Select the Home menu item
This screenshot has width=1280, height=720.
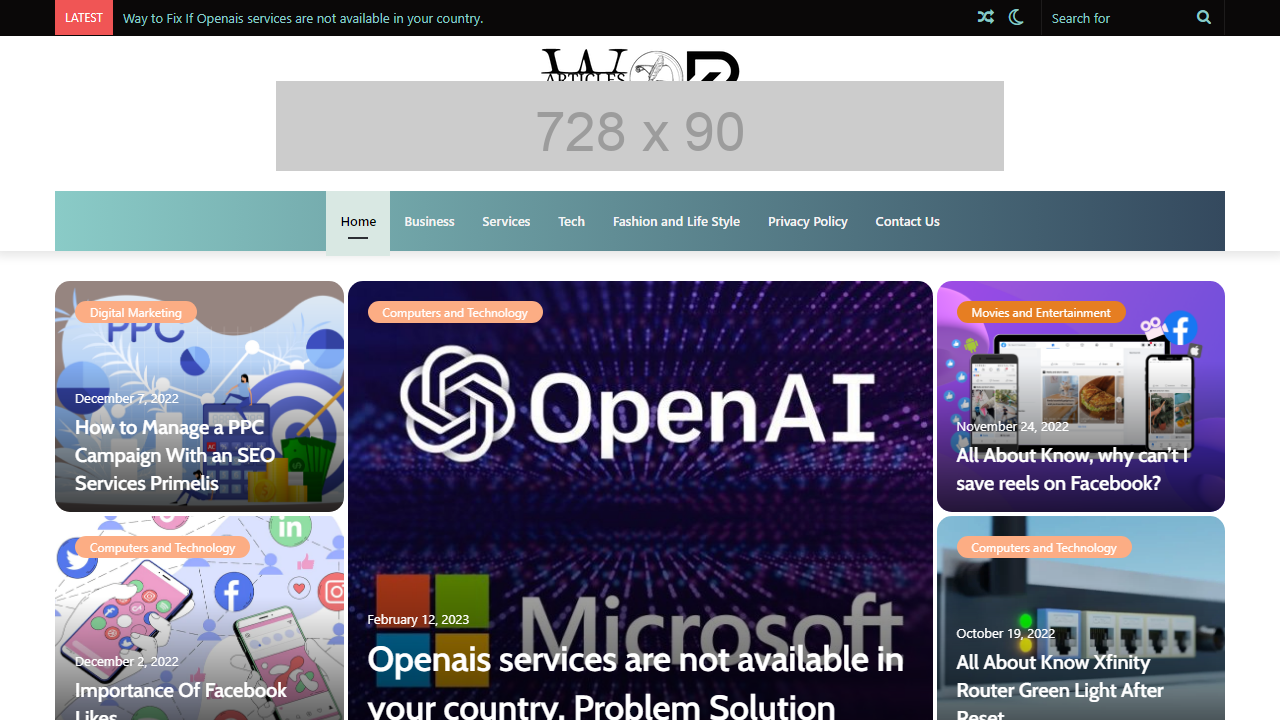pyautogui.click(x=358, y=222)
